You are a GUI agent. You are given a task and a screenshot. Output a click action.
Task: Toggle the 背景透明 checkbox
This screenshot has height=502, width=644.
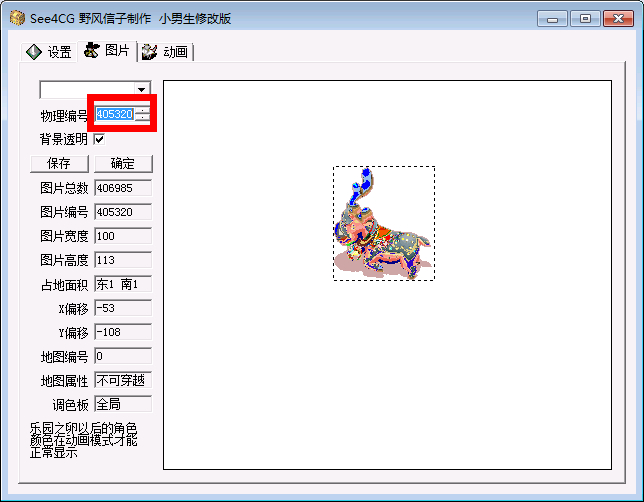pyautogui.click(x=99, y=139)
